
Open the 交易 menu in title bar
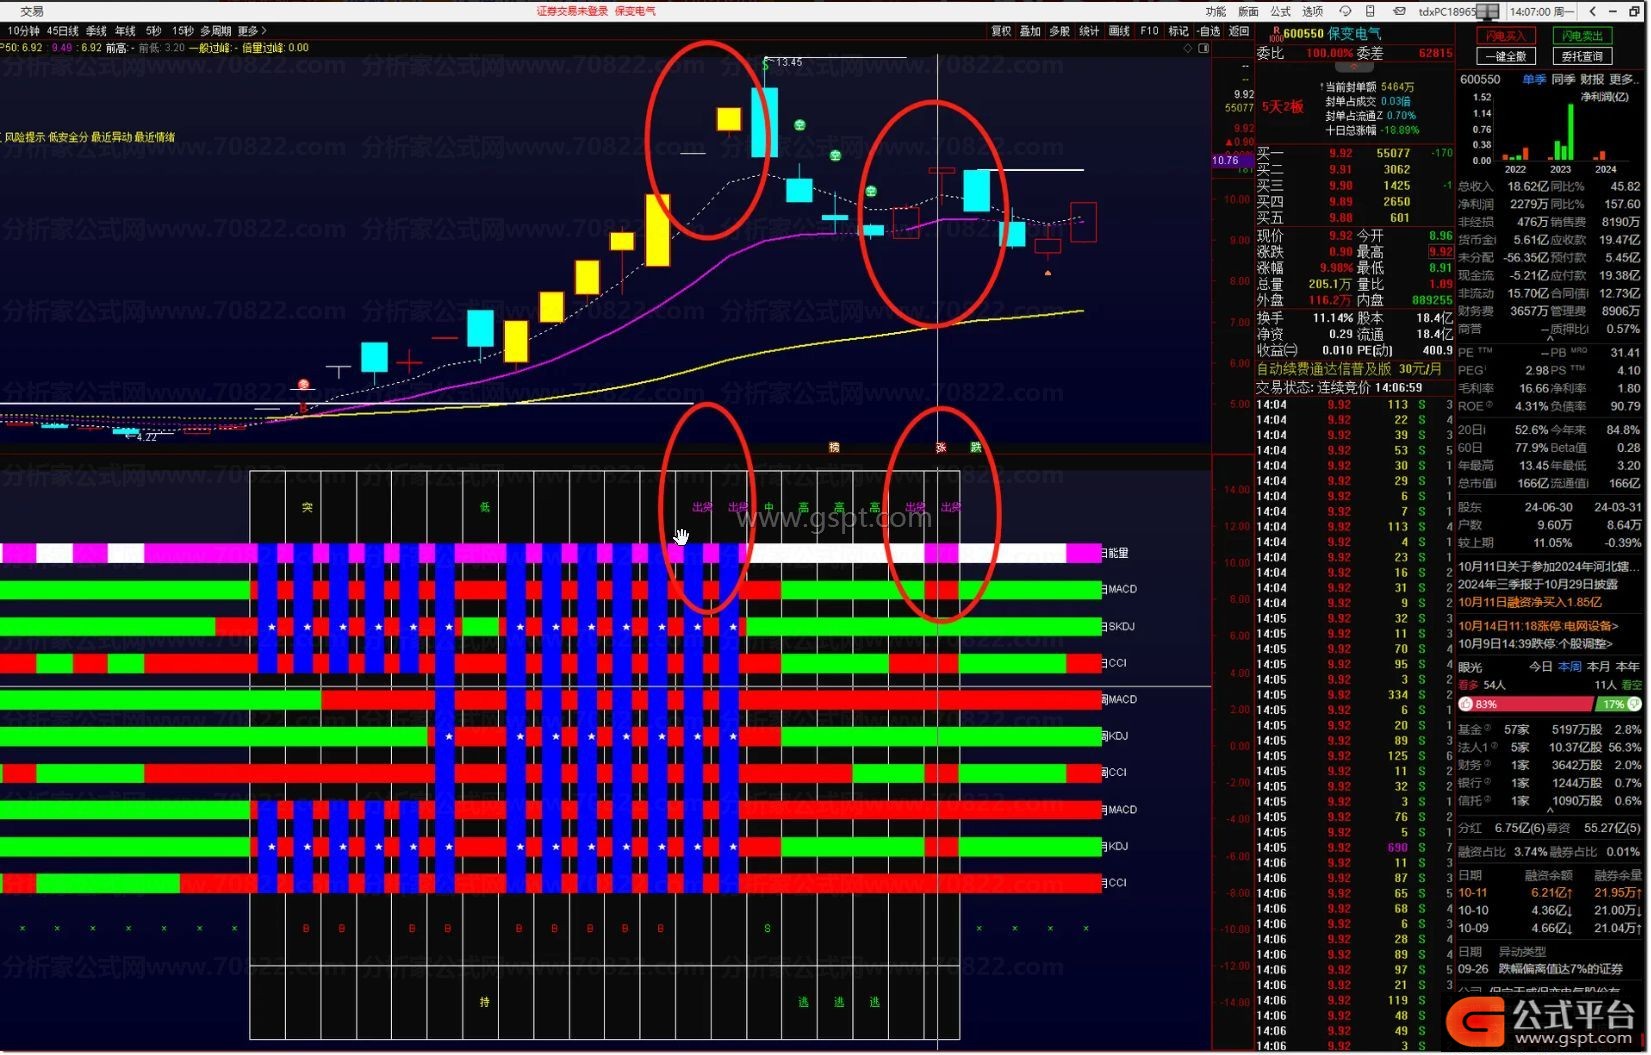coord(32,11)
